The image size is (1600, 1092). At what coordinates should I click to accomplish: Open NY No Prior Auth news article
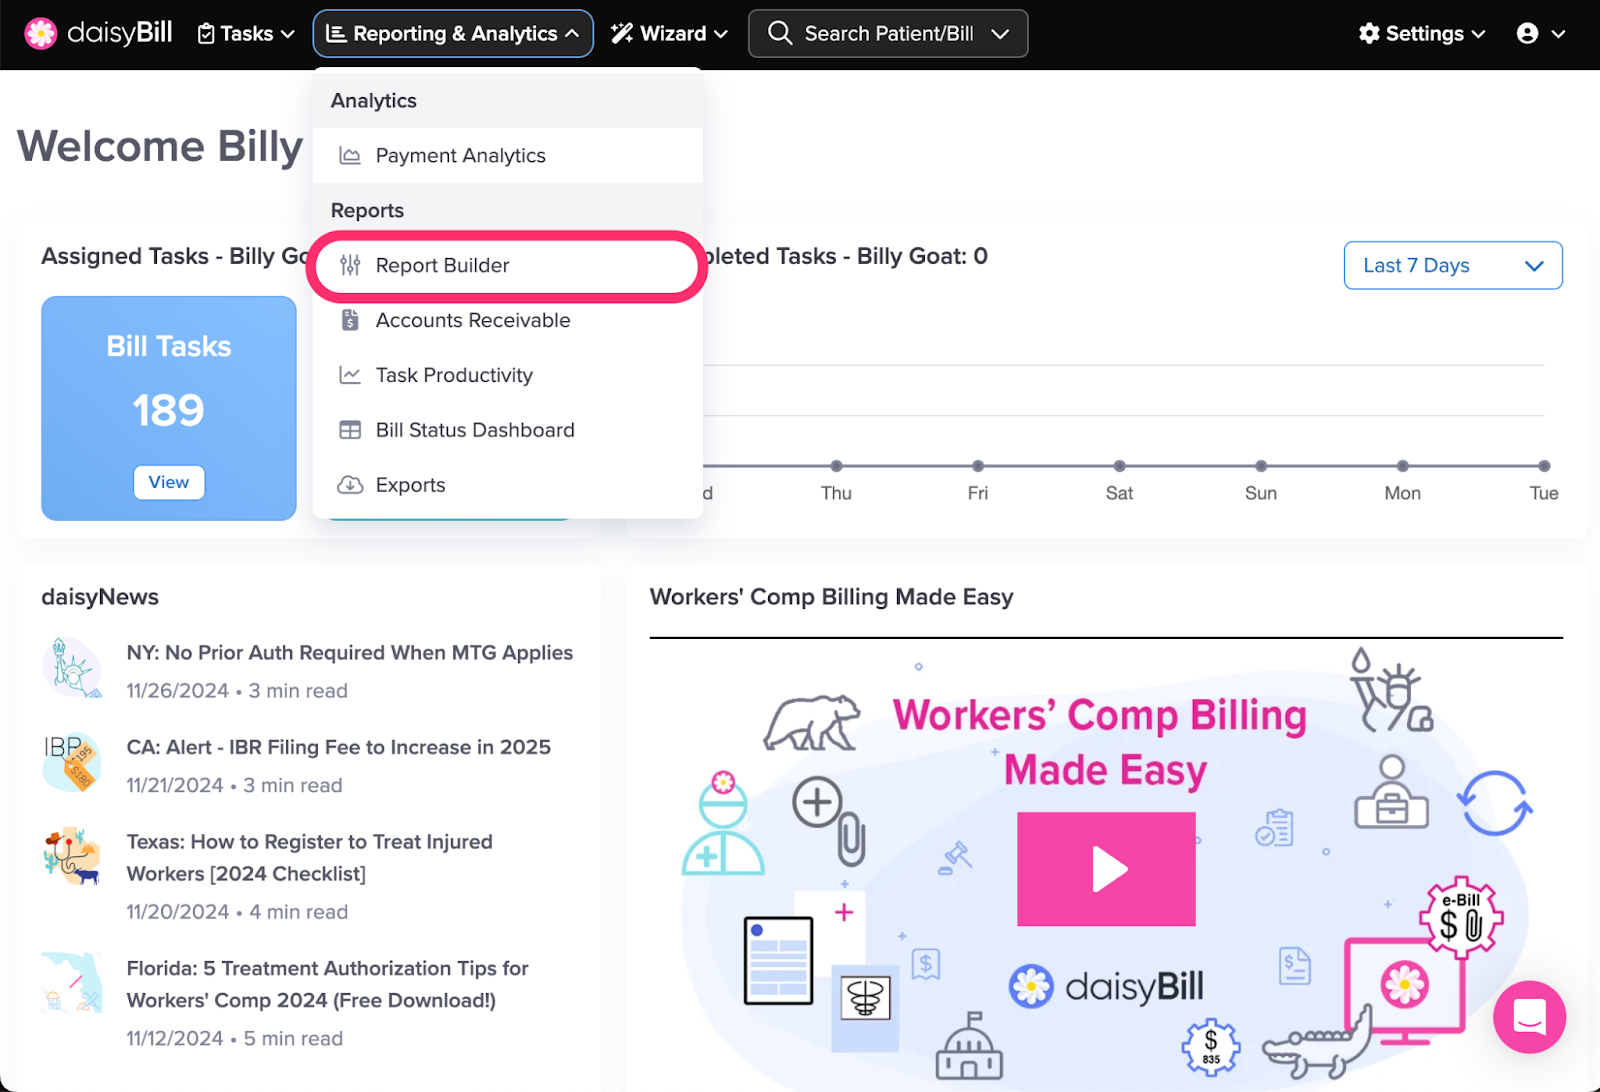click(x=349, y=652)
